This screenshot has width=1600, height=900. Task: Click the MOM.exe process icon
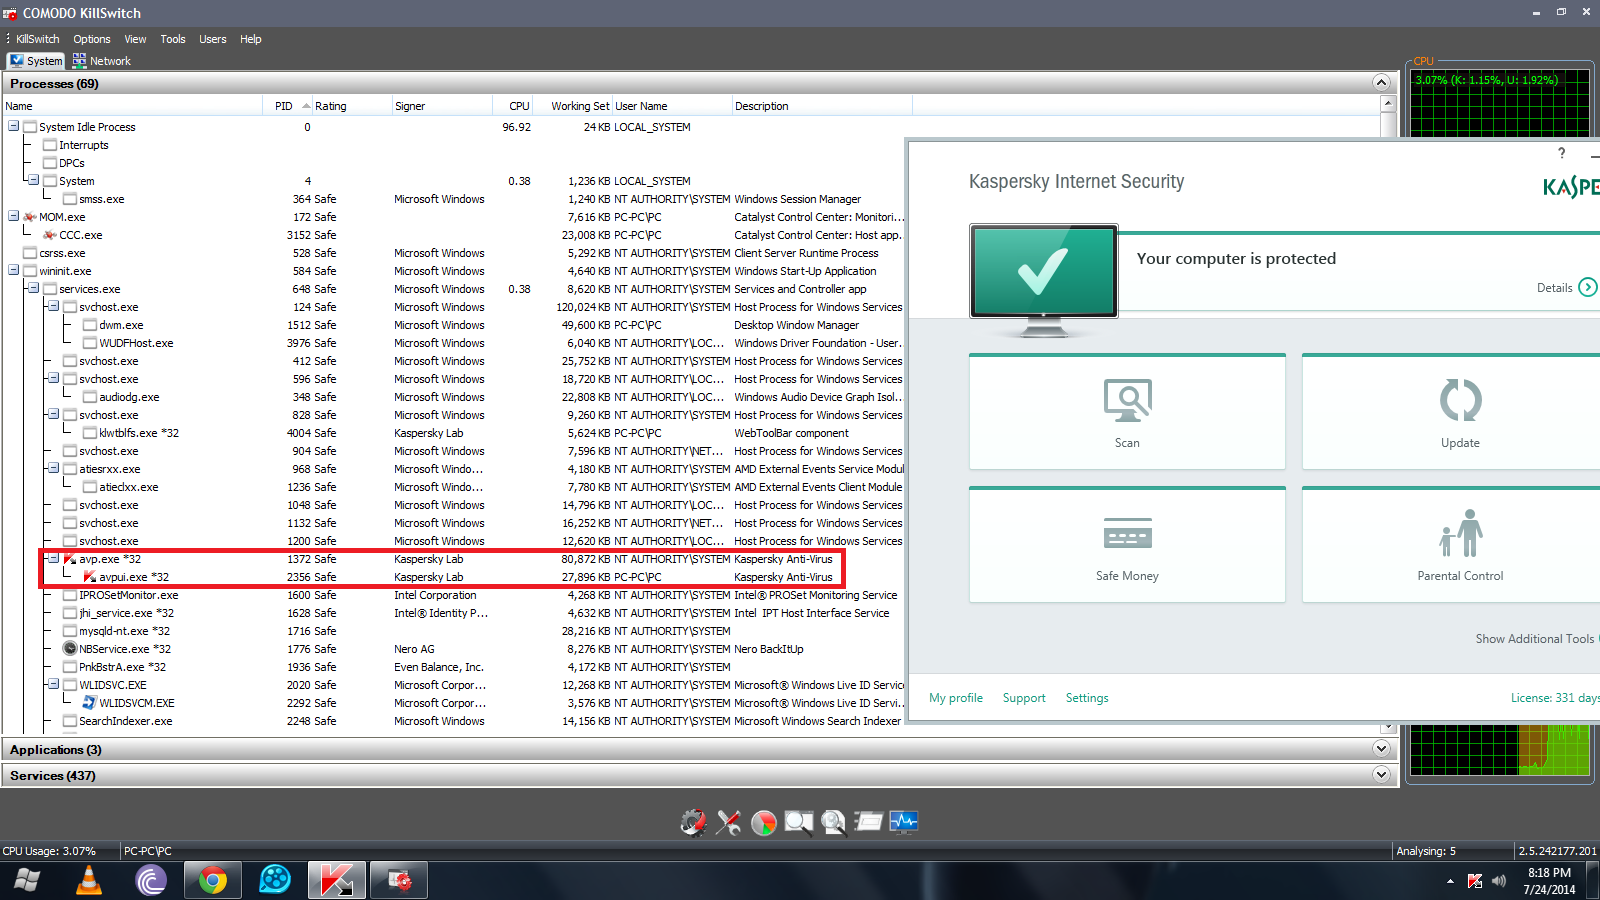[30, 217]
